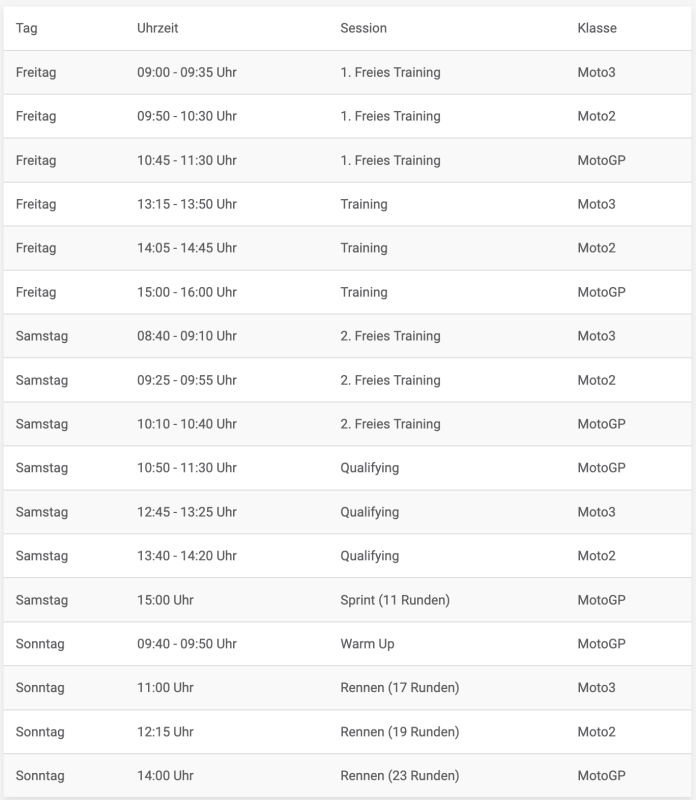Select the 10:45 - 11:30 Uhr Freitag row
696x800 pixels.
pos(347,160)
